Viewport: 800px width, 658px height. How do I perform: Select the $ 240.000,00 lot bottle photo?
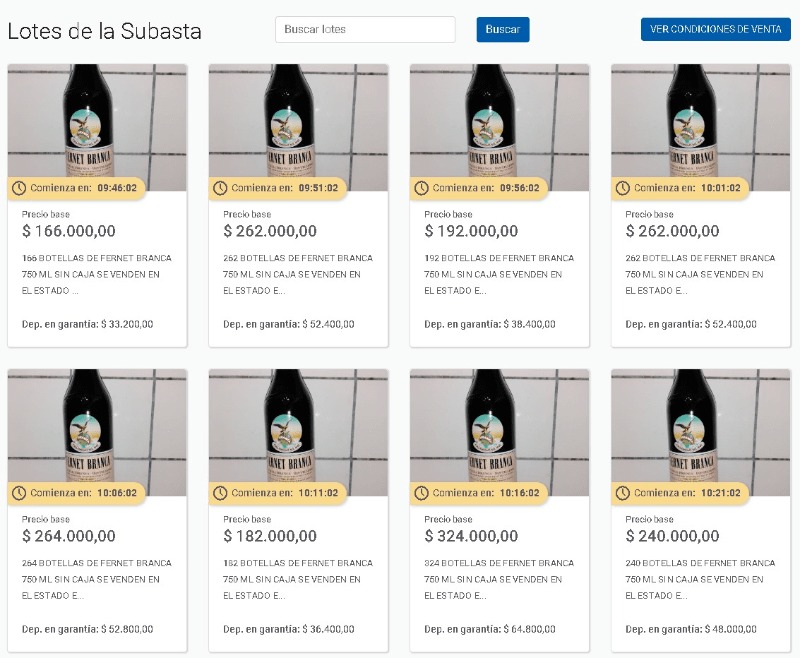701,428
